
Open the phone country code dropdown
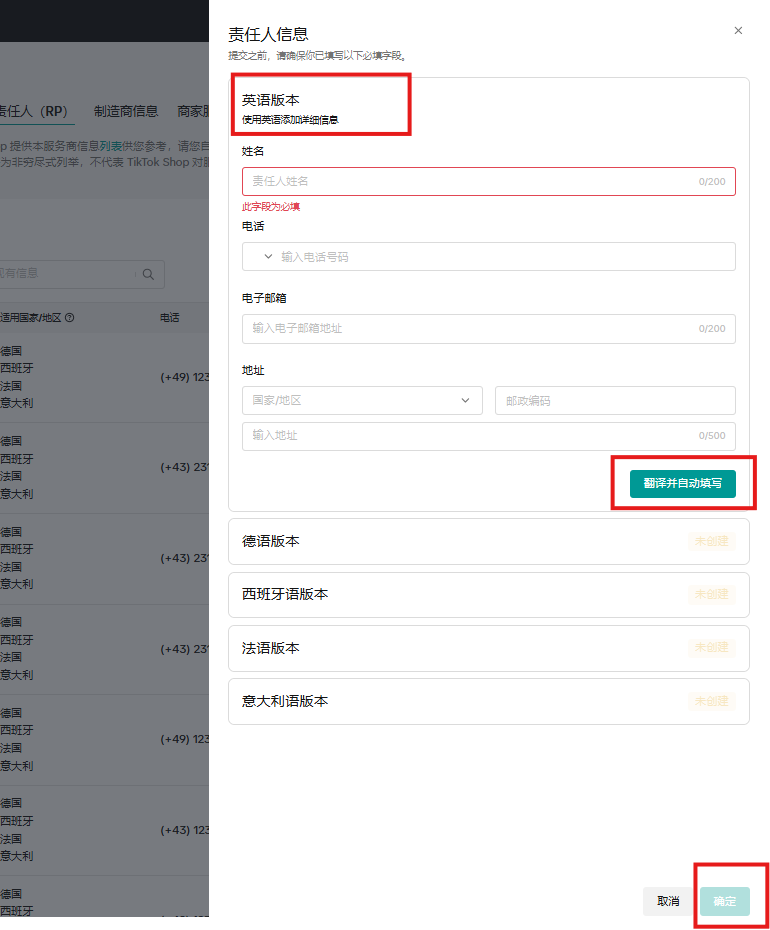[x=267, y=257]
